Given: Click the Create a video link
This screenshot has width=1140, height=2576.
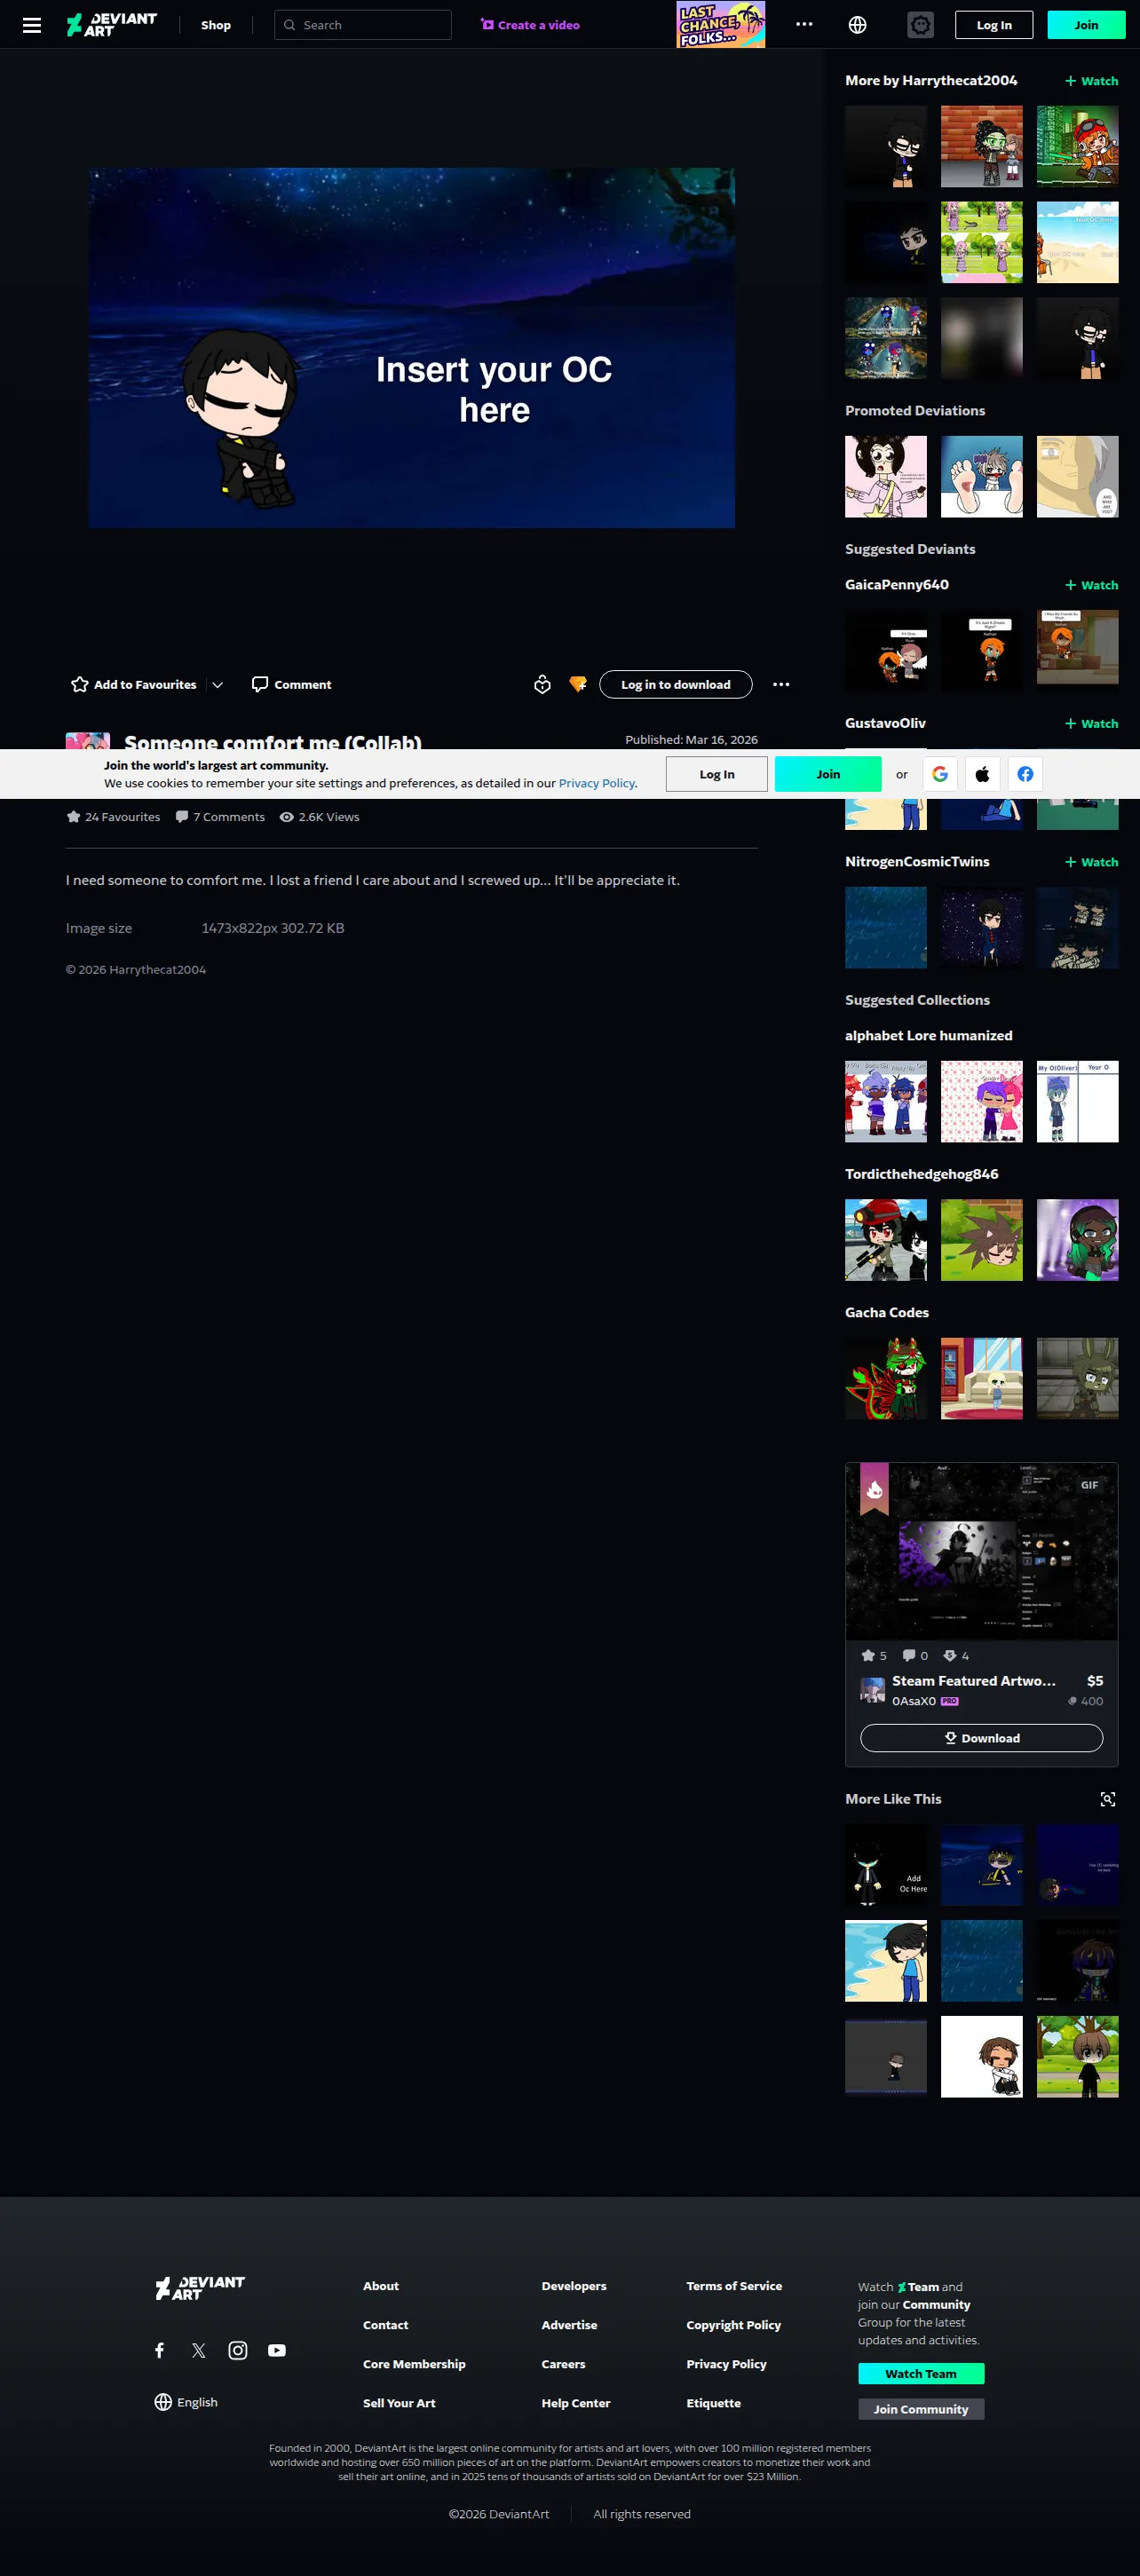Looking at the screenshot, I should coord(530,25).
